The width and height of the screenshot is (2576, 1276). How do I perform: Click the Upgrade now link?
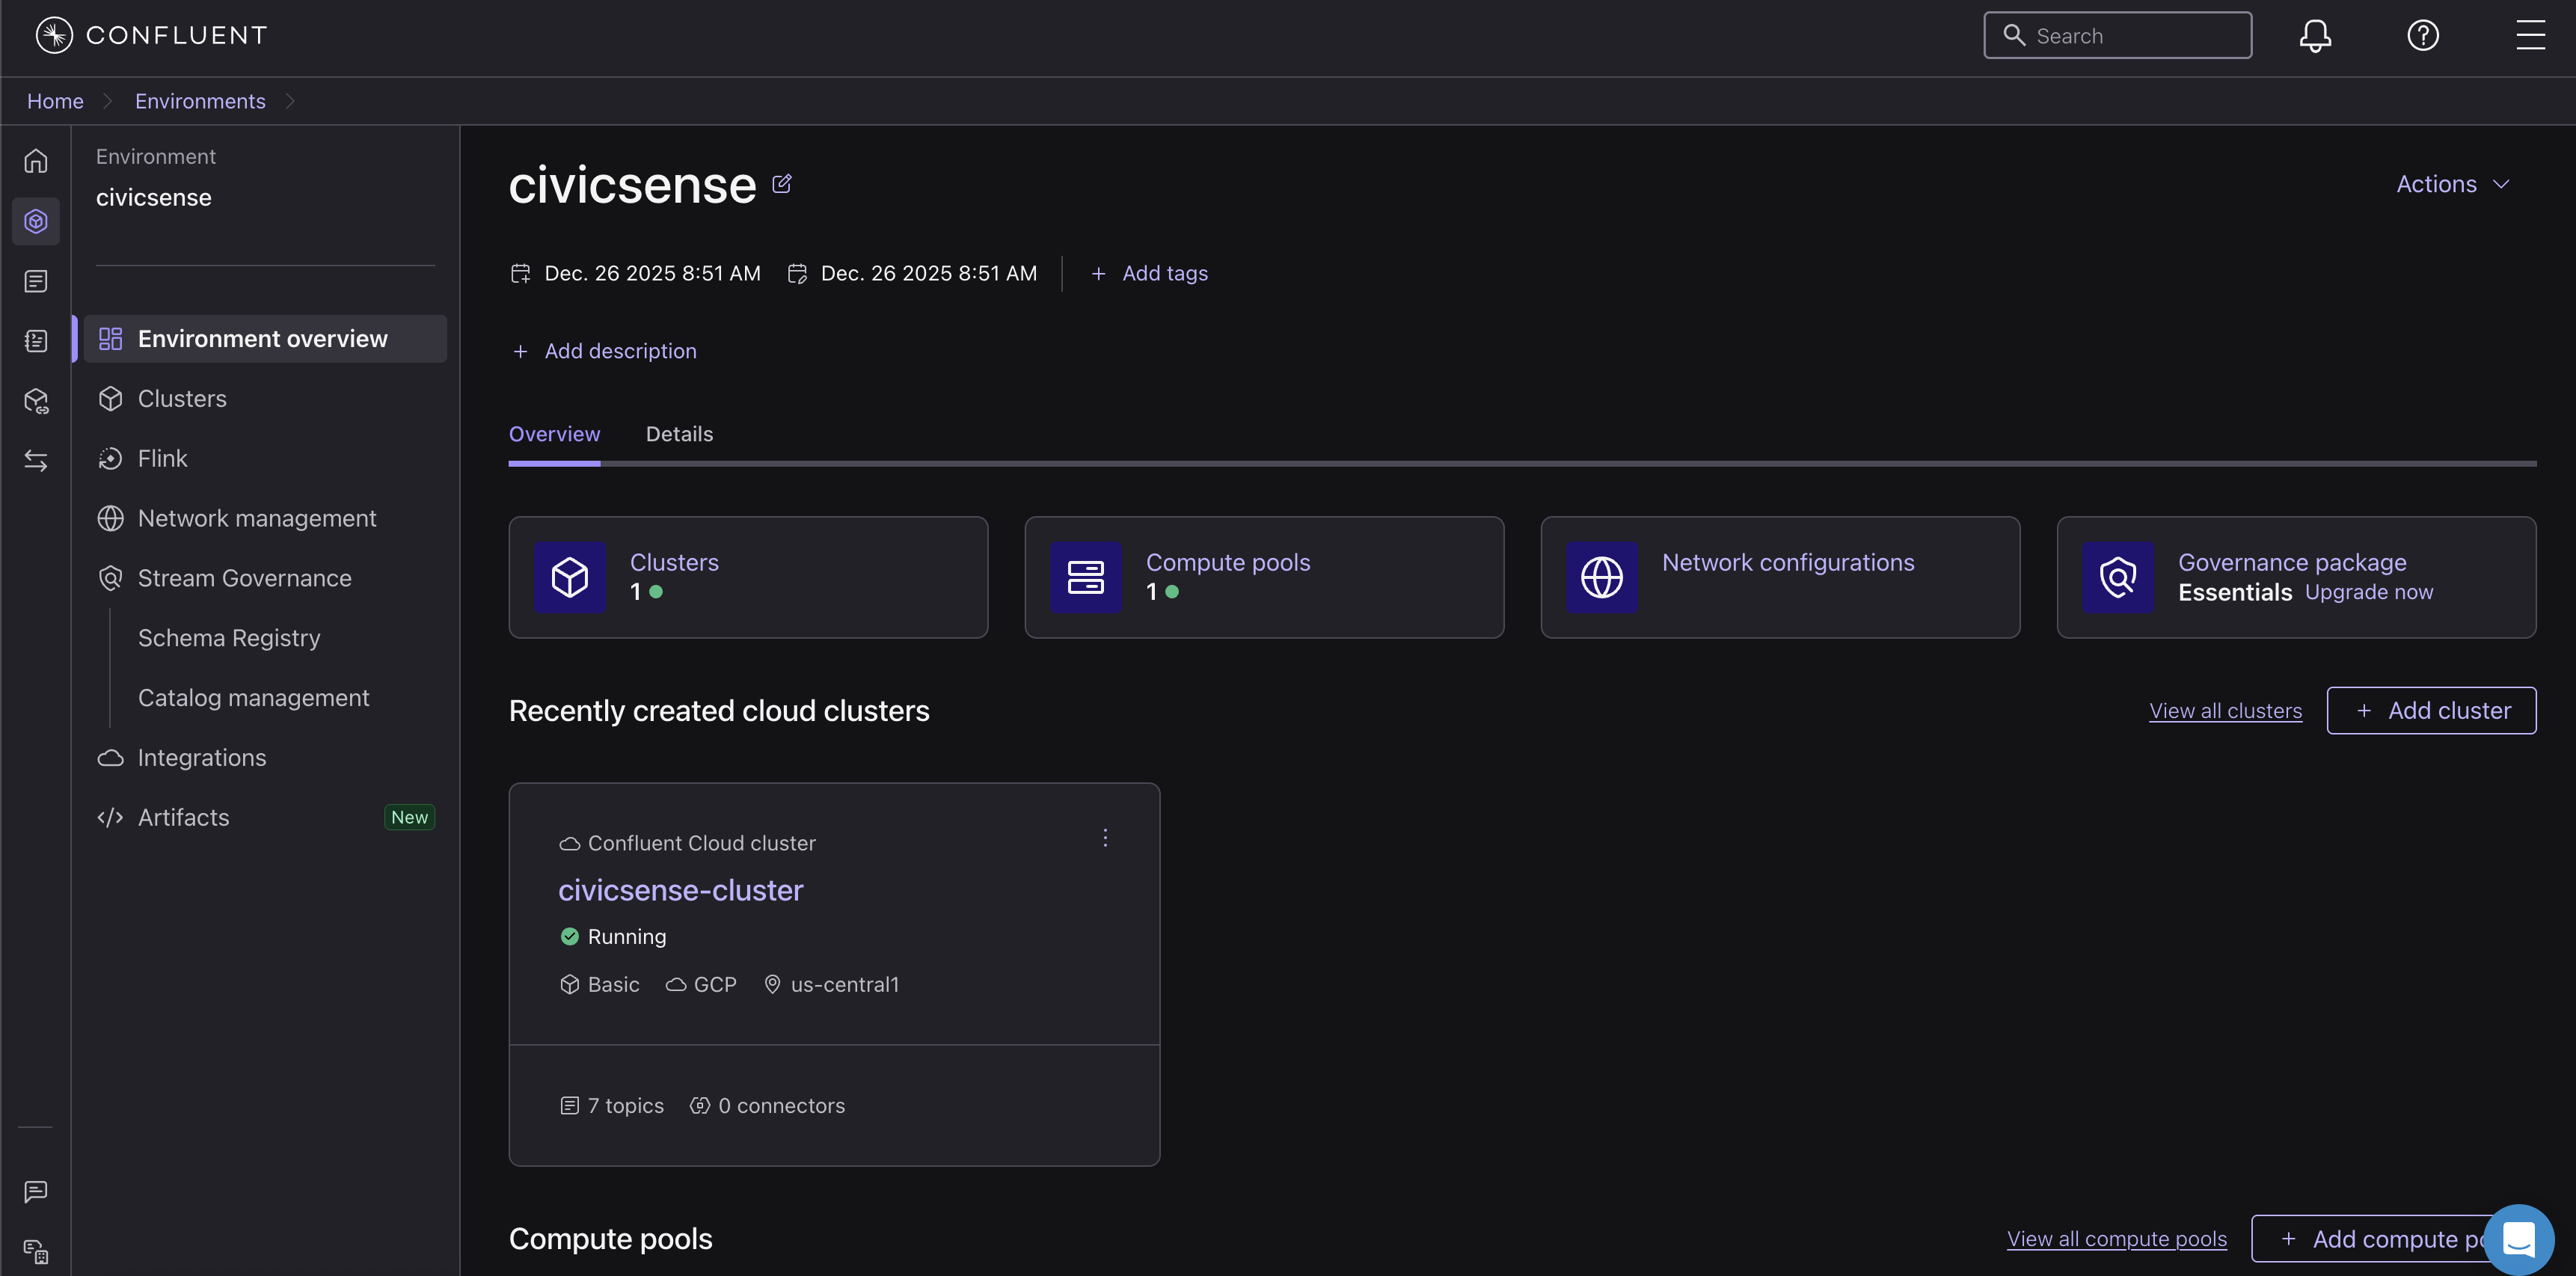2369,592
